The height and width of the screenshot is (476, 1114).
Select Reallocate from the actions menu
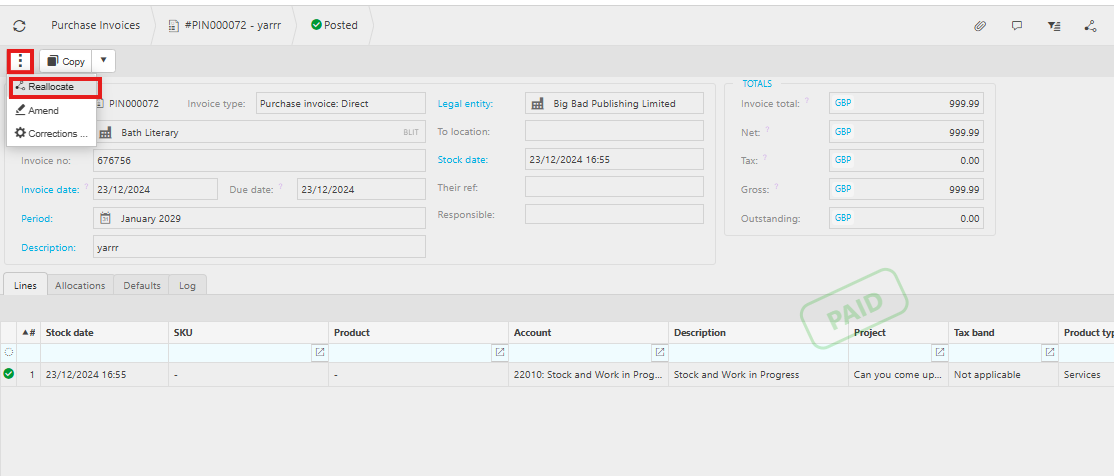pos(52,87)
